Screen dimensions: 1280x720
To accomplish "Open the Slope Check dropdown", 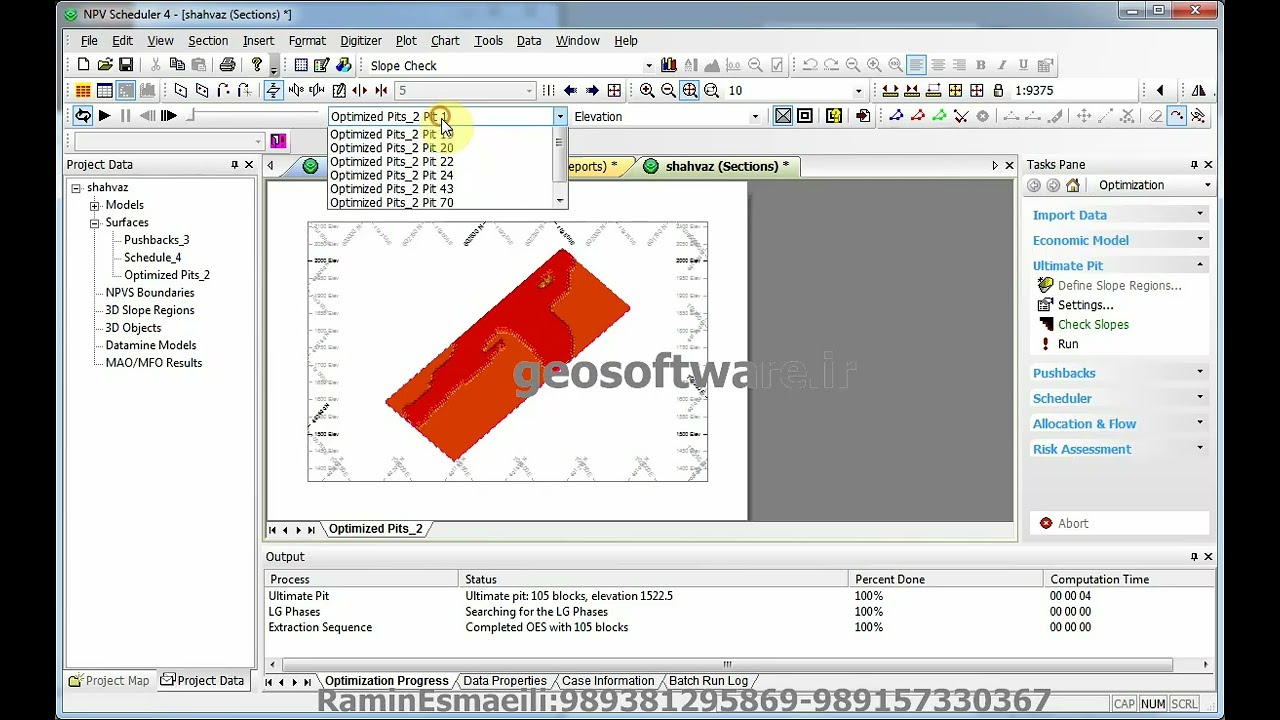I will pos(648,65).
